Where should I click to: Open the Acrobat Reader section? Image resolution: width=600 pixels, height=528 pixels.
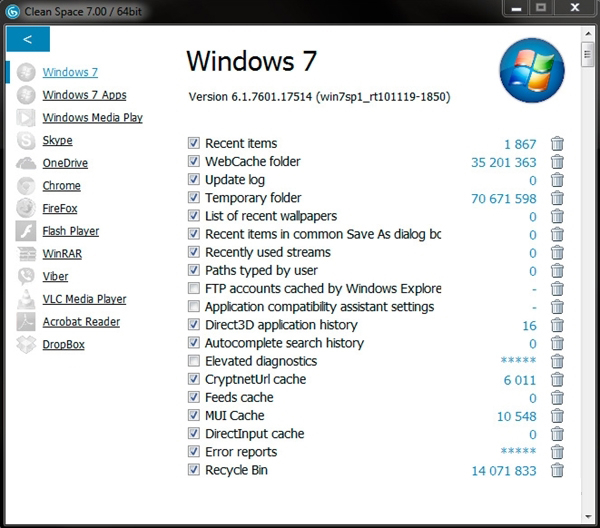[x=81, y=322]
